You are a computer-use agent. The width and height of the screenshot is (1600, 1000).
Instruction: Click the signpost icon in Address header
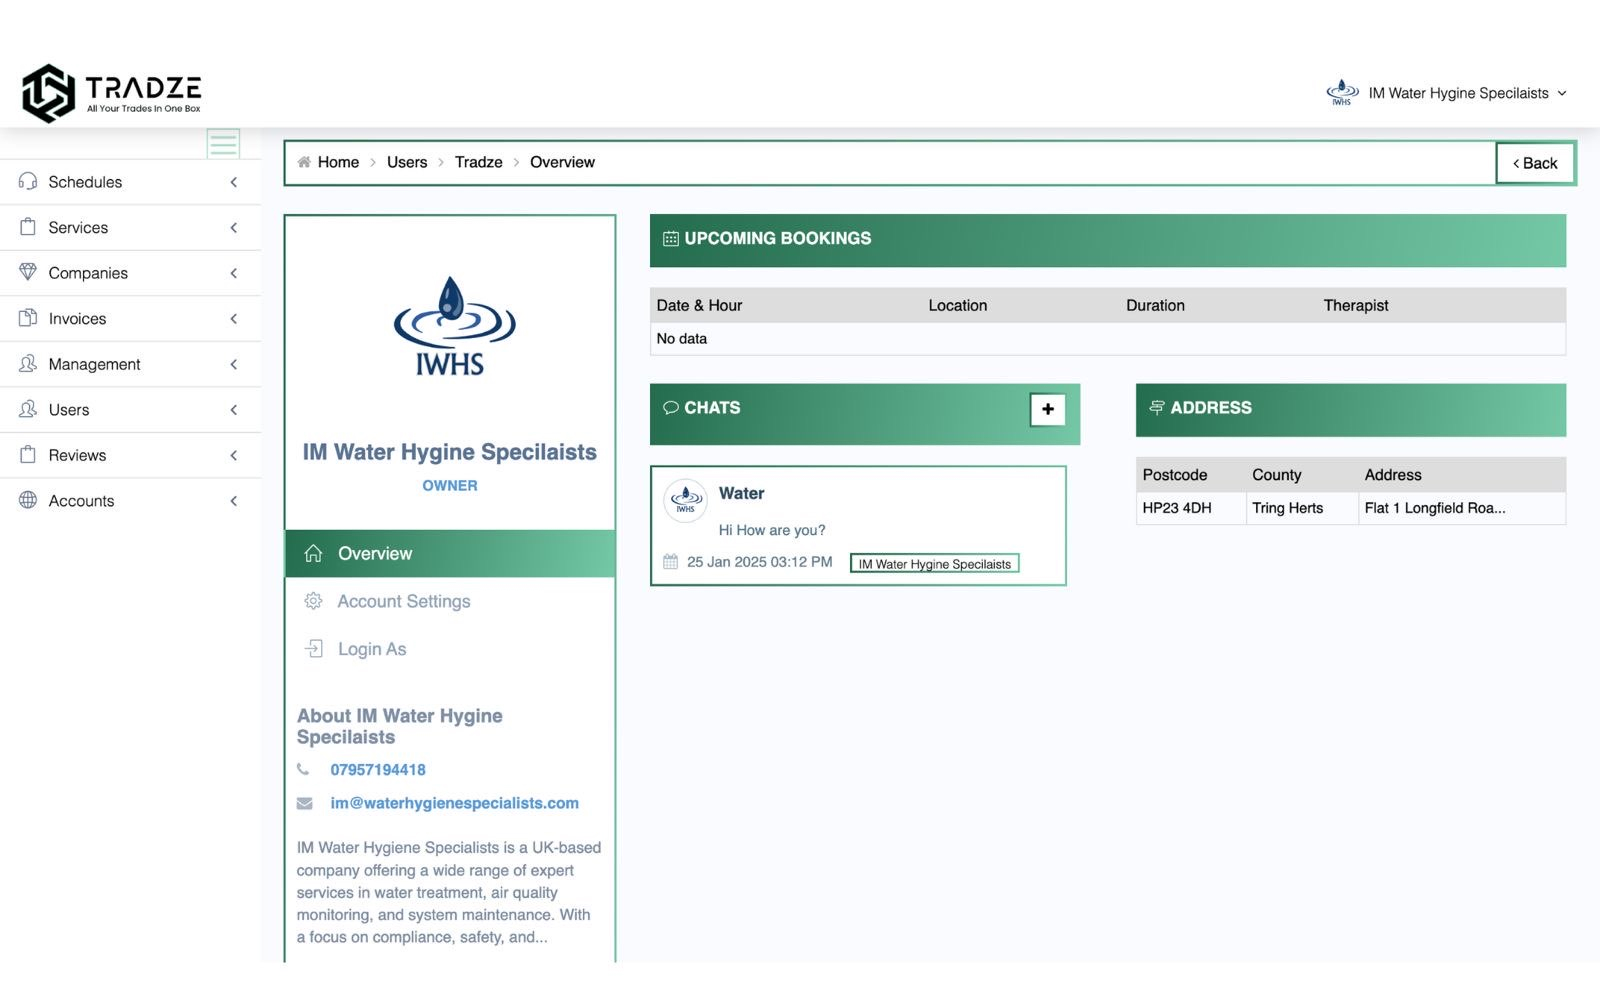(1157, 407)
